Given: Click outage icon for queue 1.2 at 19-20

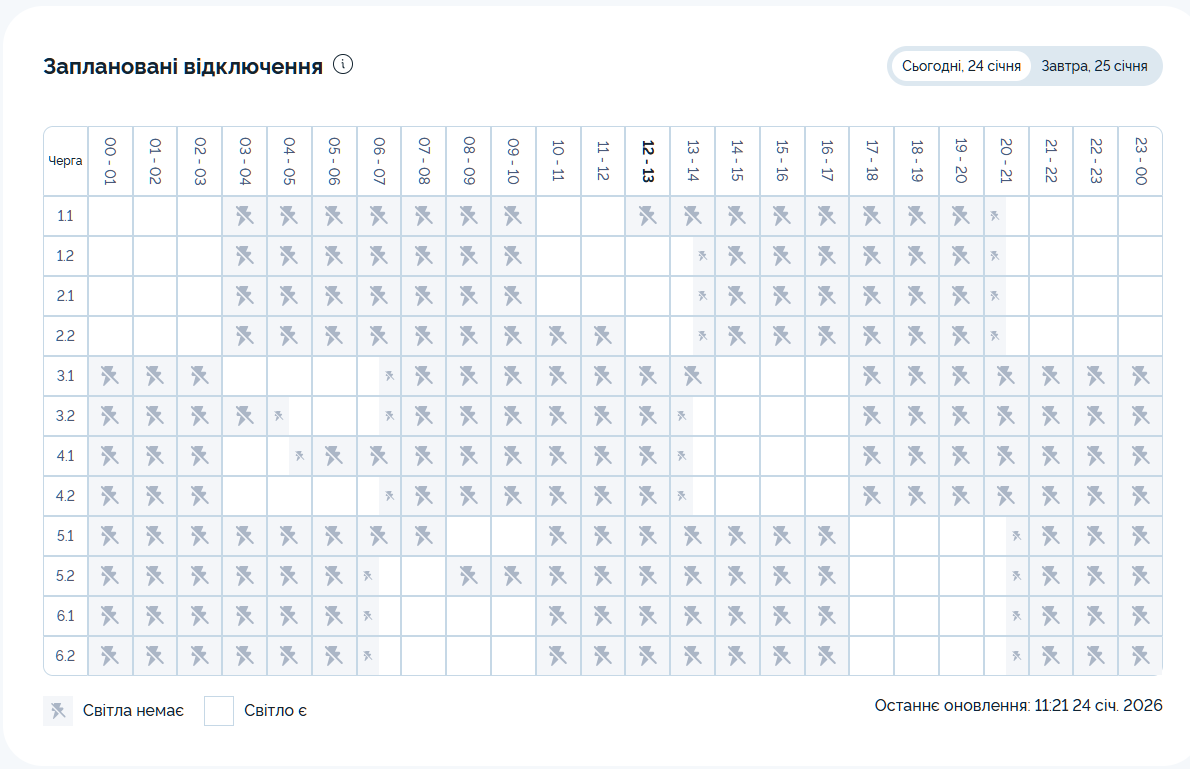Looking at the screenshot, I should pos(961,255).
